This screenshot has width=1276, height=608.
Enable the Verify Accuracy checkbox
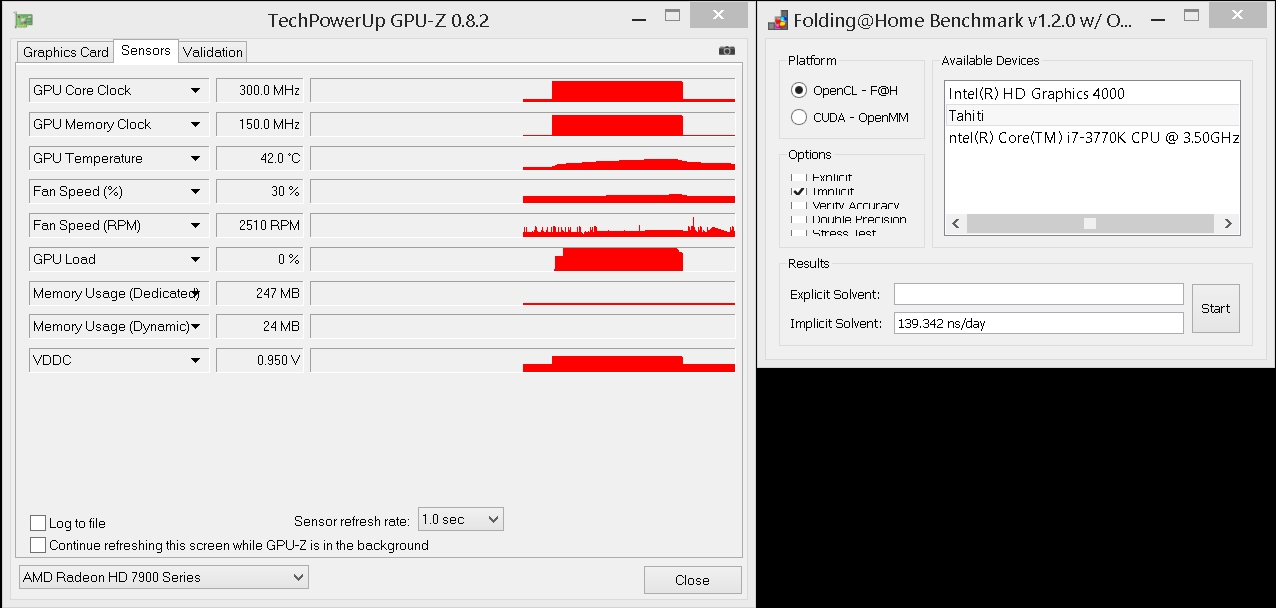[x=798, y=205]
